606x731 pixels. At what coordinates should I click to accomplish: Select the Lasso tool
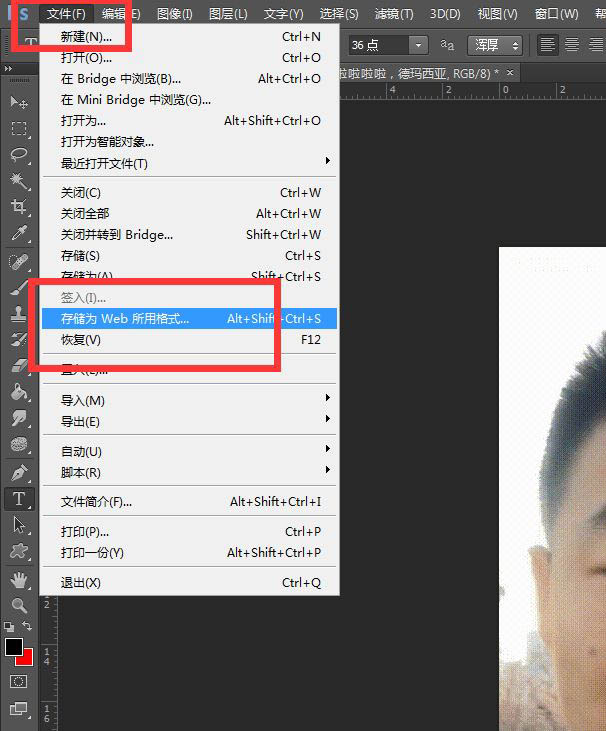point(19,154)
